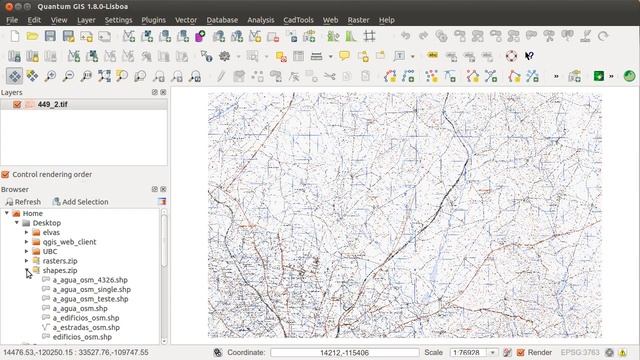Select the Pan Map tool
The image size is (640, 360).
pos(15,76)
